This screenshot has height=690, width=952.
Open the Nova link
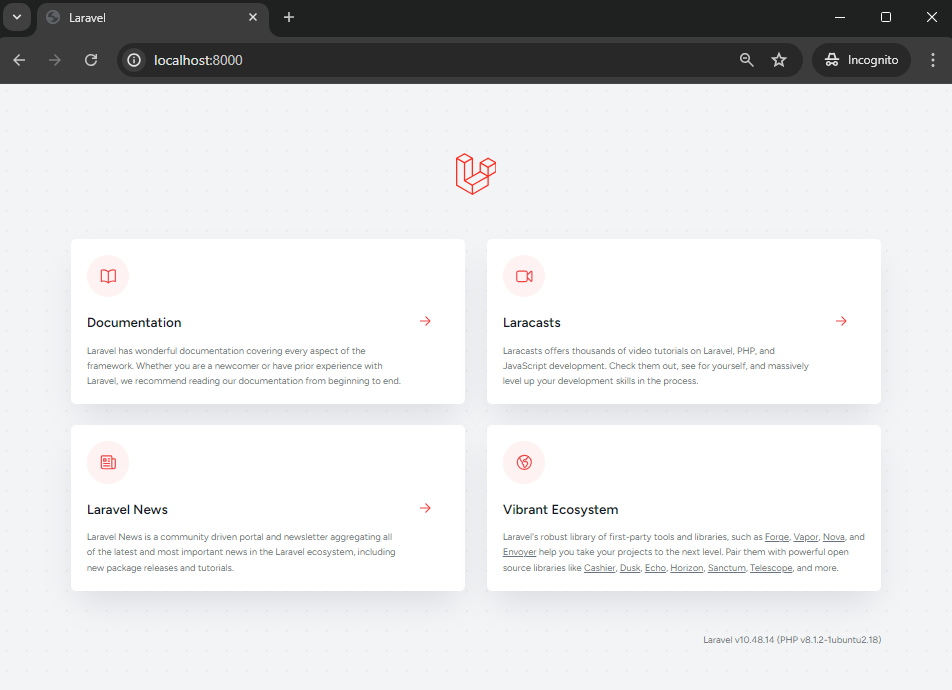(834, 537)
